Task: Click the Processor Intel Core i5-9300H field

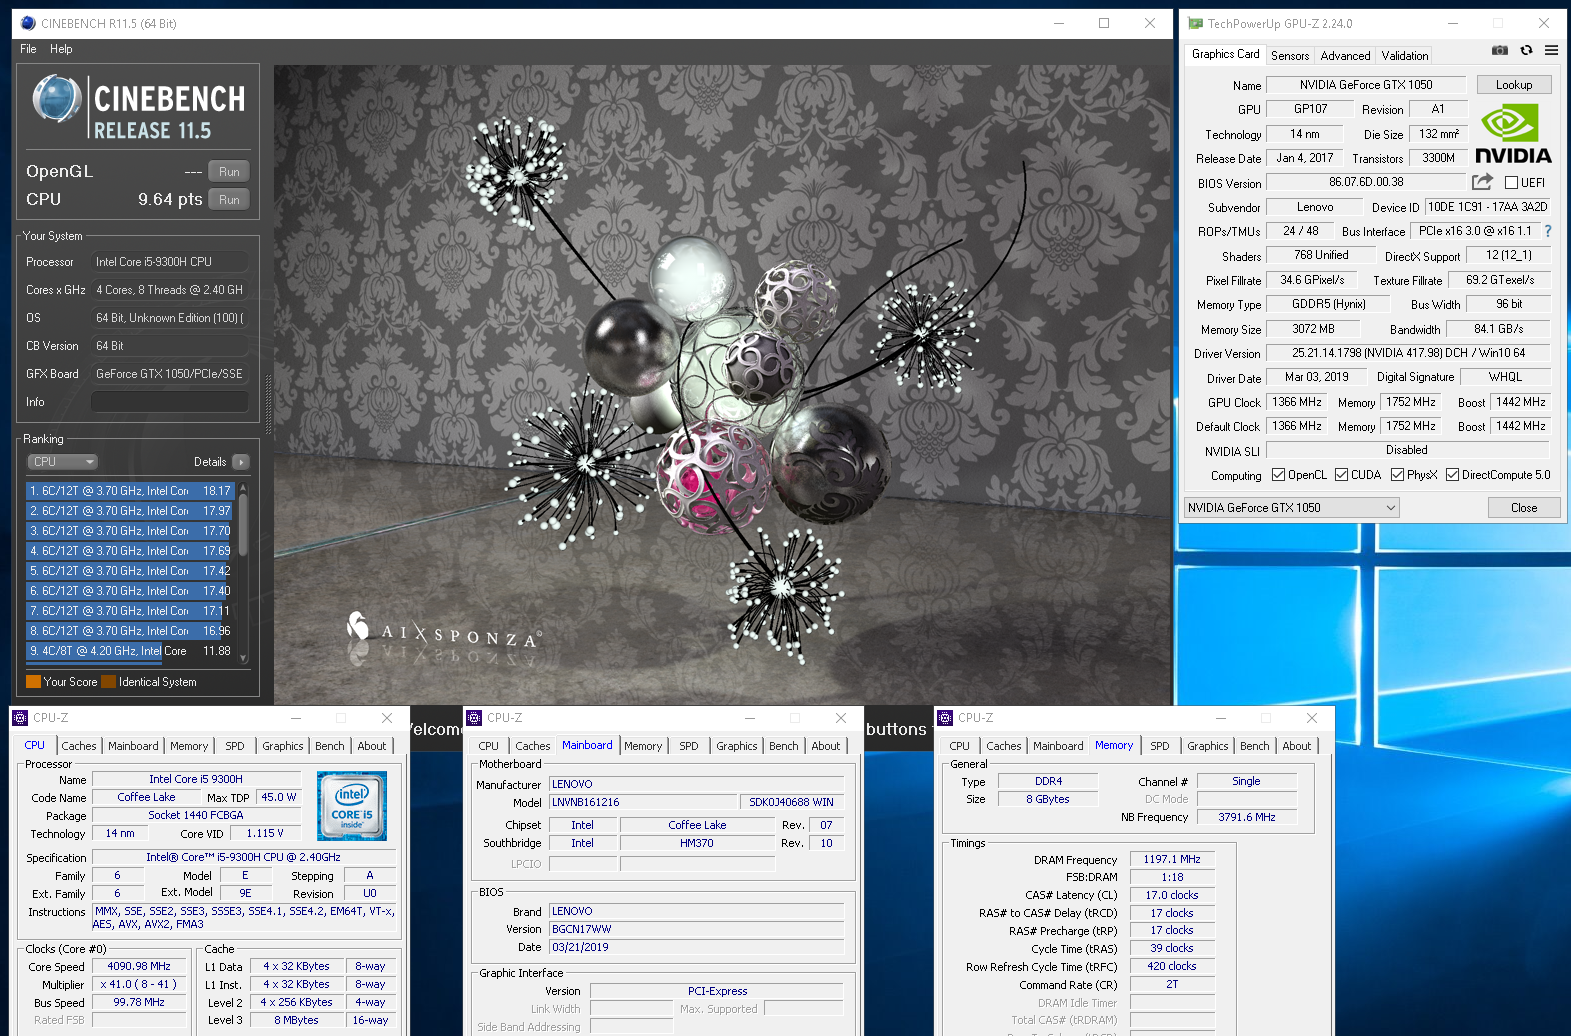Action: coord(170,262)
